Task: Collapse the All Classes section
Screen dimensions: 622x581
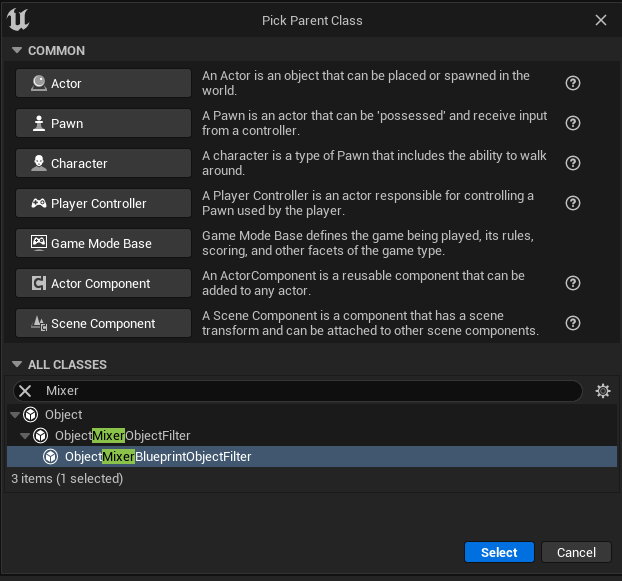Action: click(17, 365)
